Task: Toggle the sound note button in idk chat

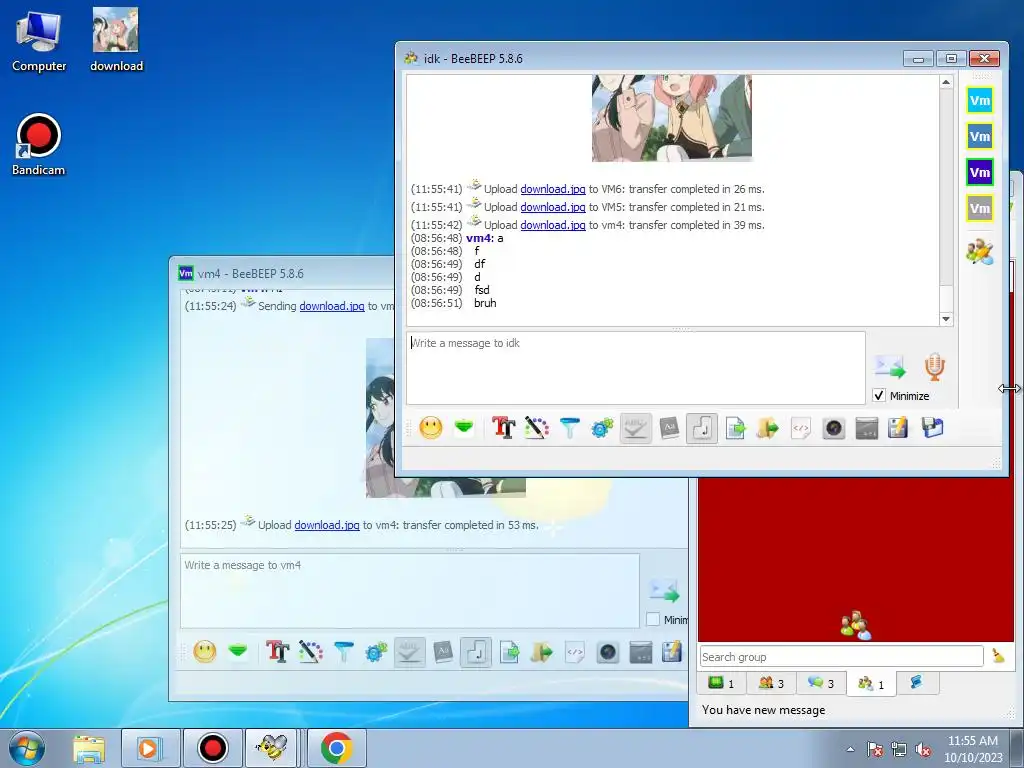Action: click(x=702, y=428)
